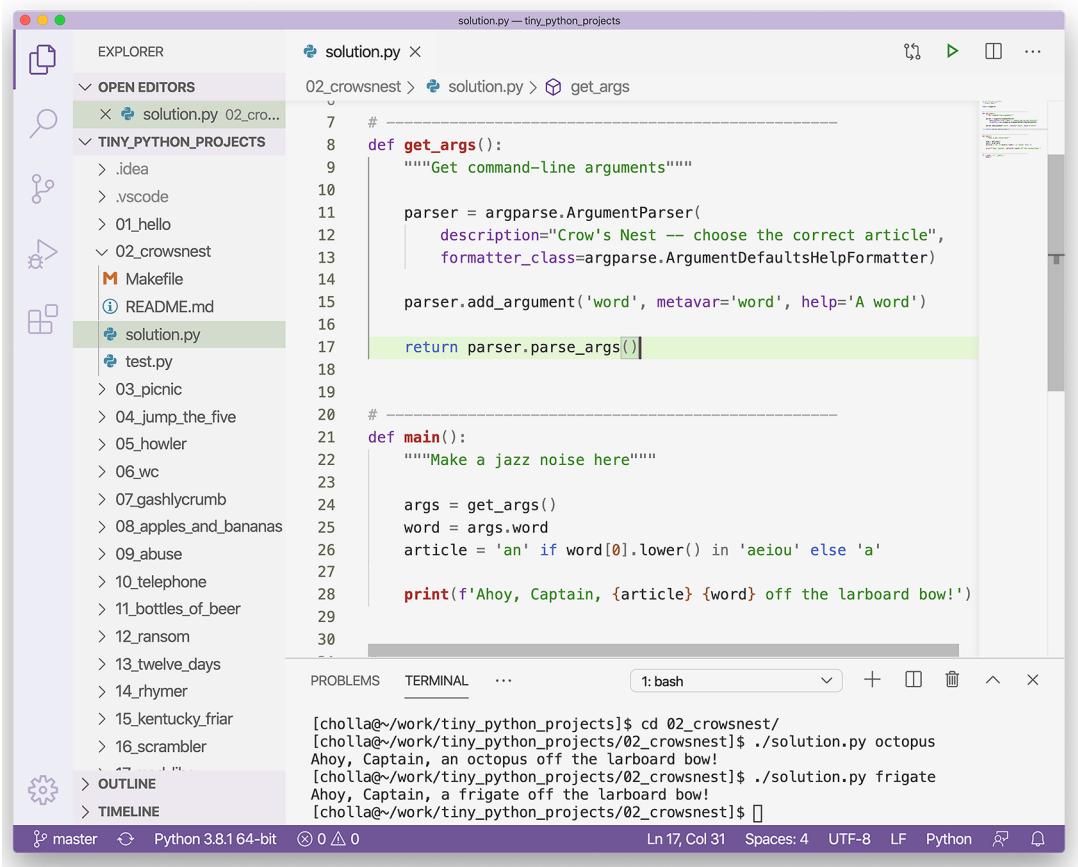Click the Manage gear icon
Screen dimensions: 1078x867
point(42,791)
